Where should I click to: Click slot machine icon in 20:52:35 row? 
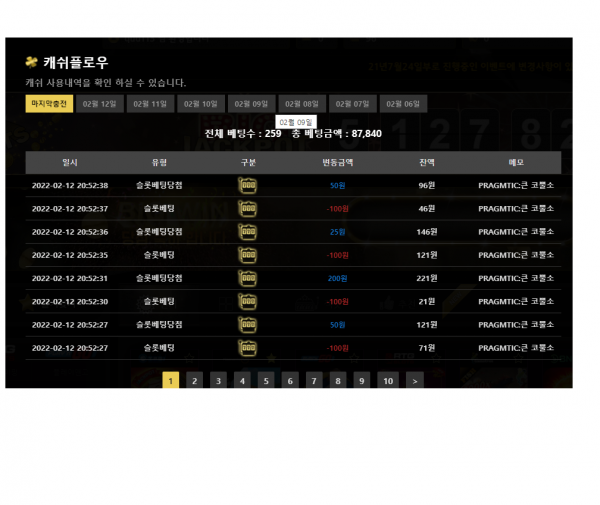[x=248, y=255]
